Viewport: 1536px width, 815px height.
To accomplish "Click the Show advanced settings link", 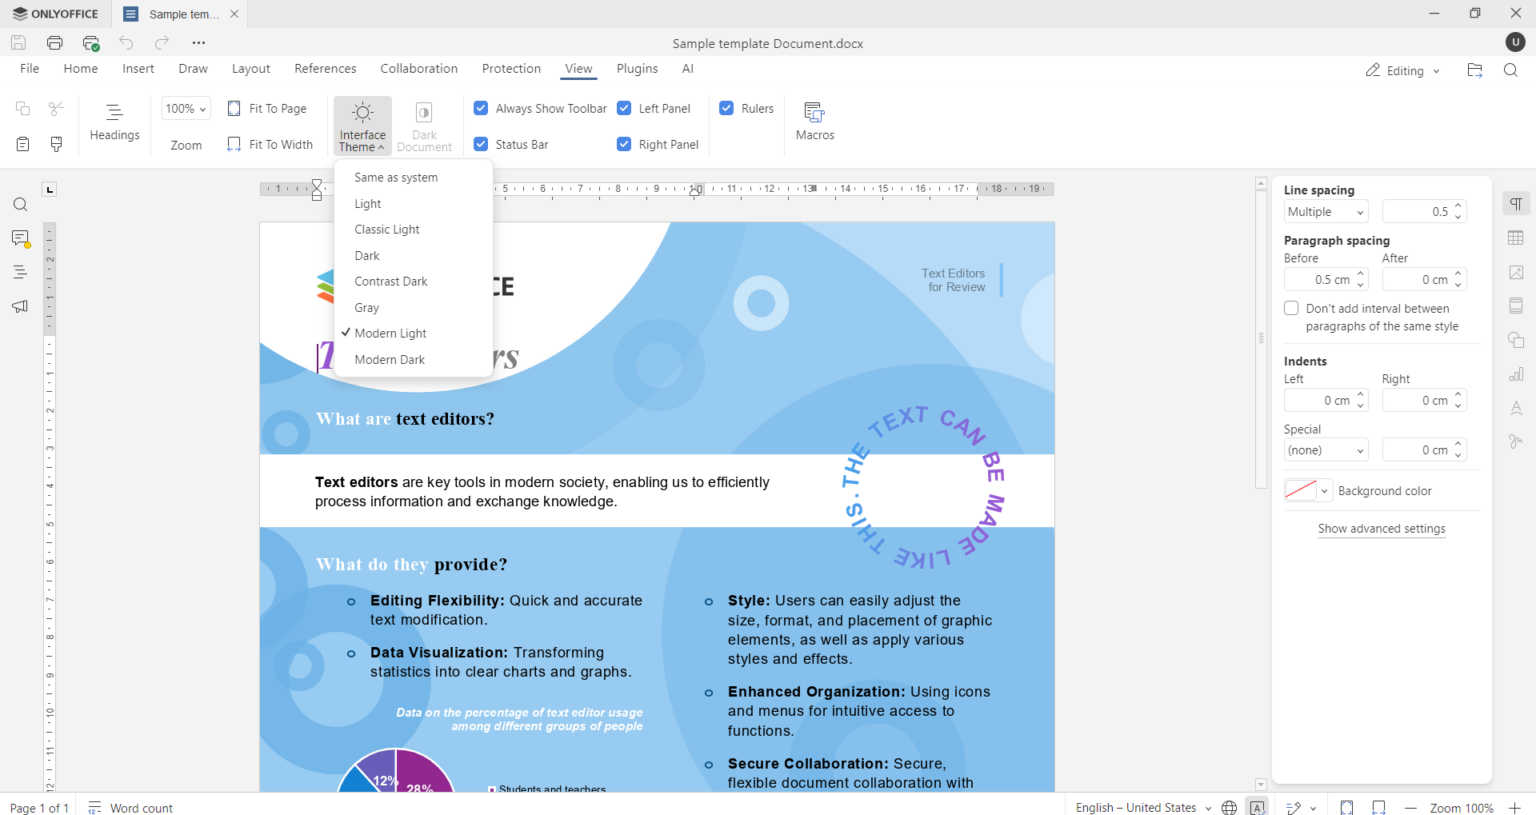I will tap(1381, 528).
